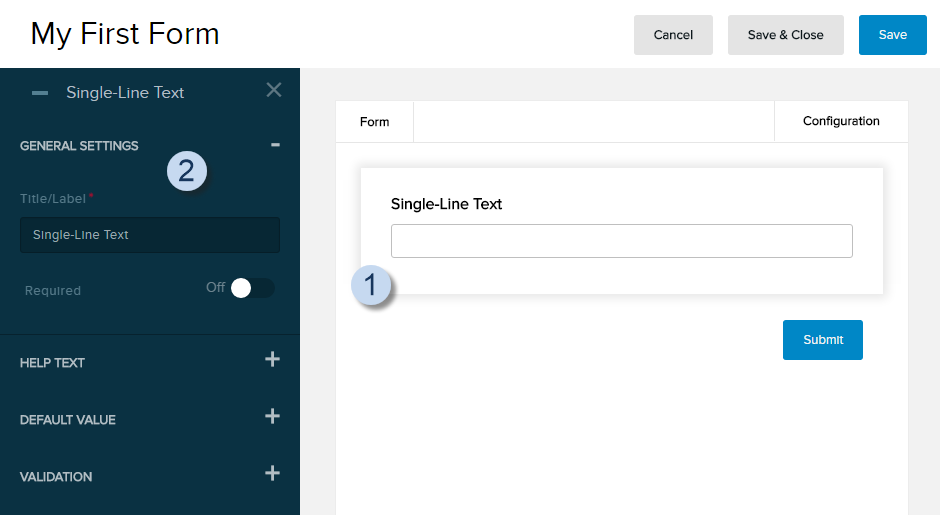Click the Save & Close button
The height and width of the screenshot is (515, 940).
(785, 35)
